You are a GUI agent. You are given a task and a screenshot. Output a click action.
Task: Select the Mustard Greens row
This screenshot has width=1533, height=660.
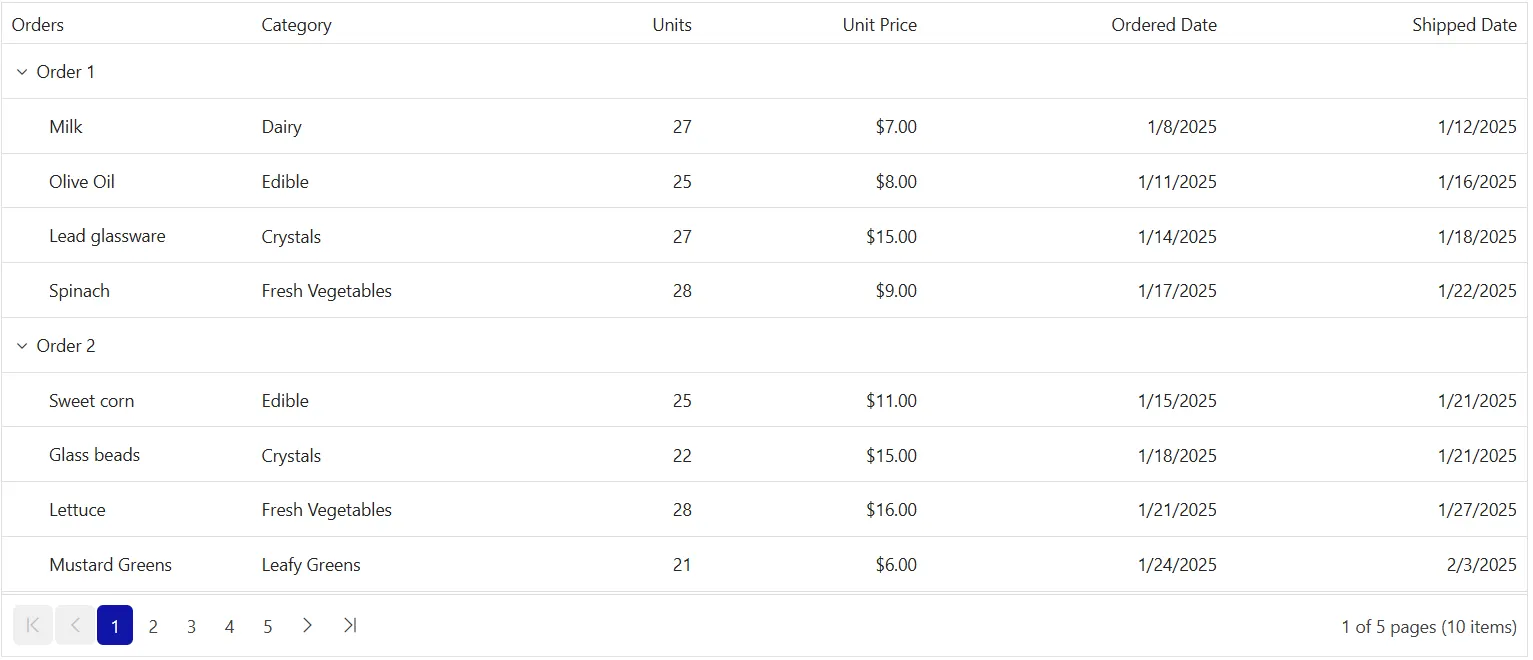765,565
